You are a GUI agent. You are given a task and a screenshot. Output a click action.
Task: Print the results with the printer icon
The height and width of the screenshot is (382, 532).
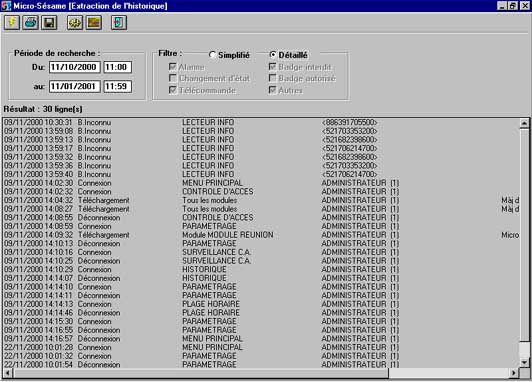[31, 23]
